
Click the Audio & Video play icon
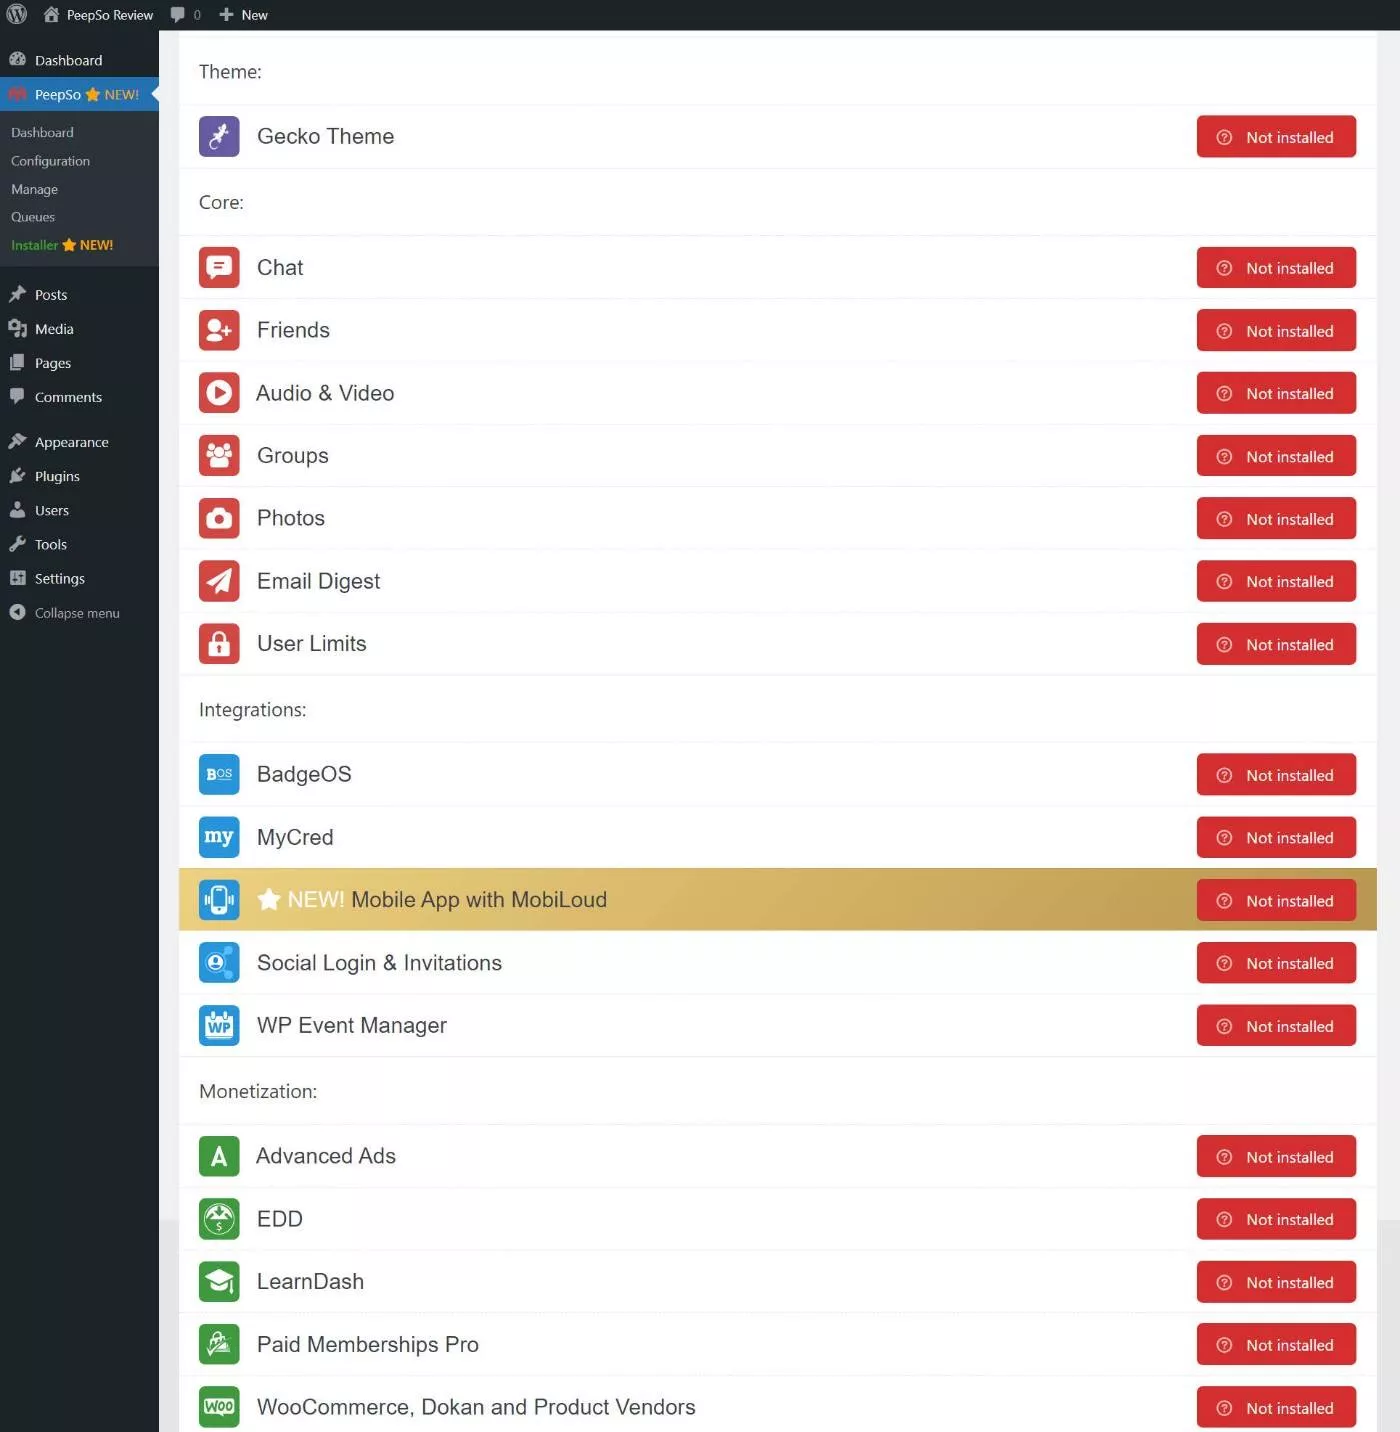219,393
